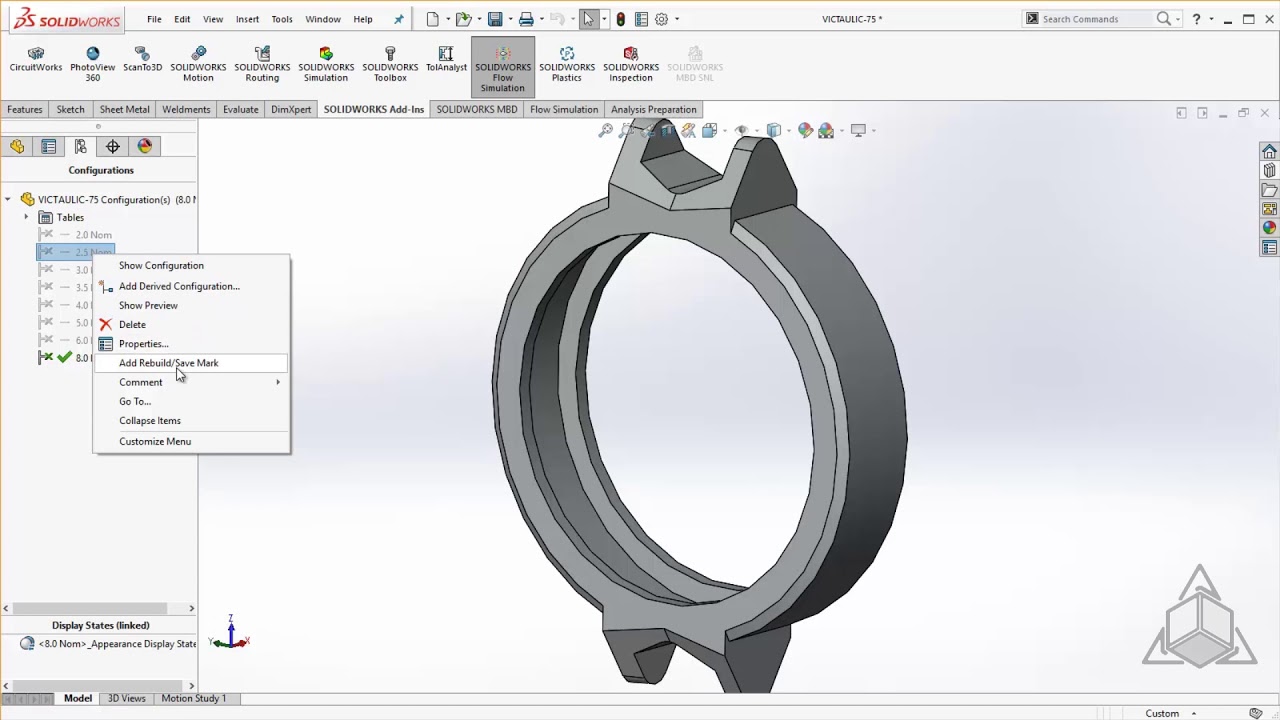
Task: Switch to 3D Views bottom tab
Action: coord(126,698)
